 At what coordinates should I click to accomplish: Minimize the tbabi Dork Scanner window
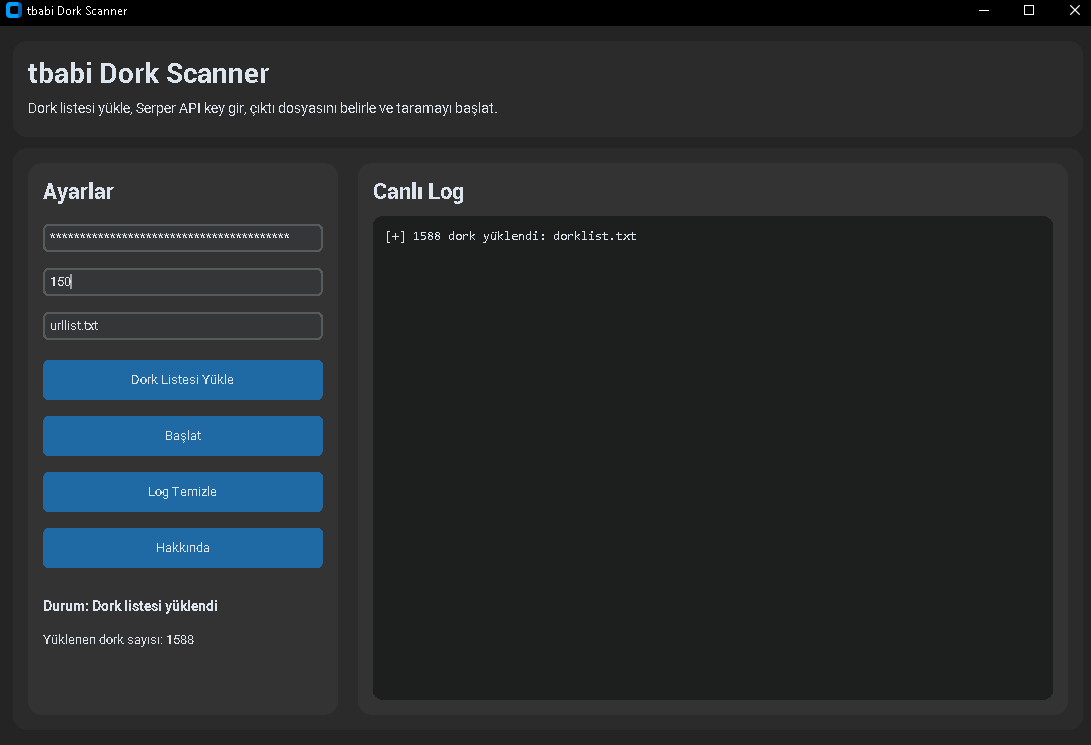(984, 10)
